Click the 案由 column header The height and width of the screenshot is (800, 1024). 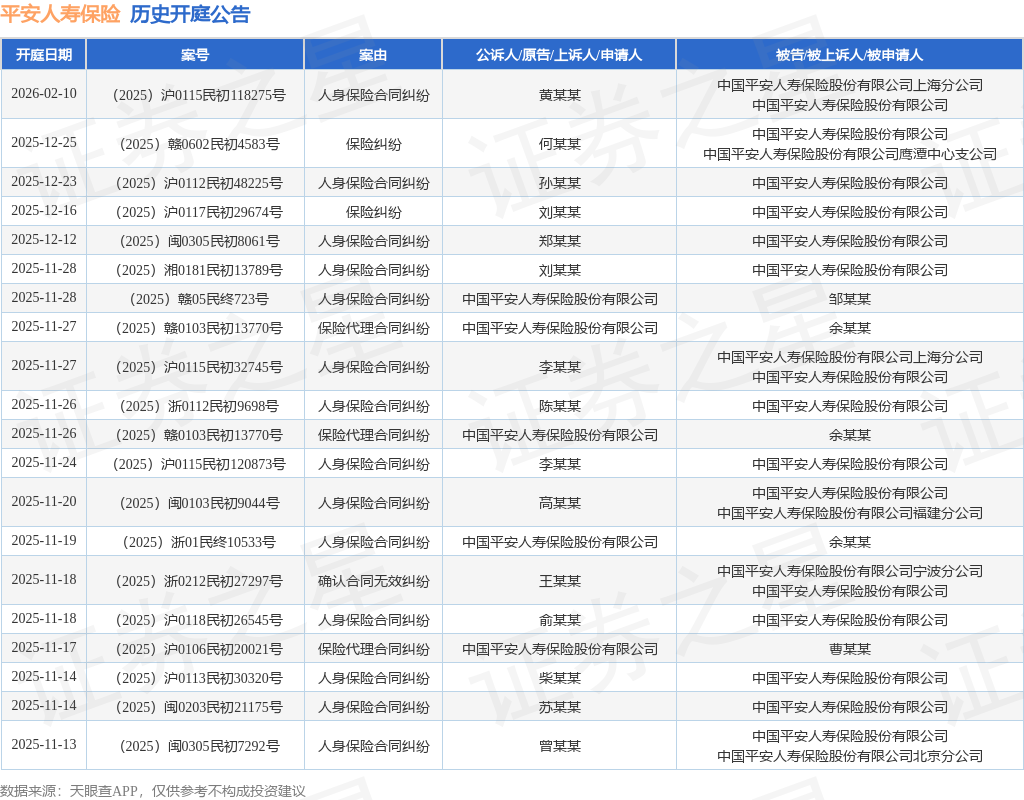373,55
